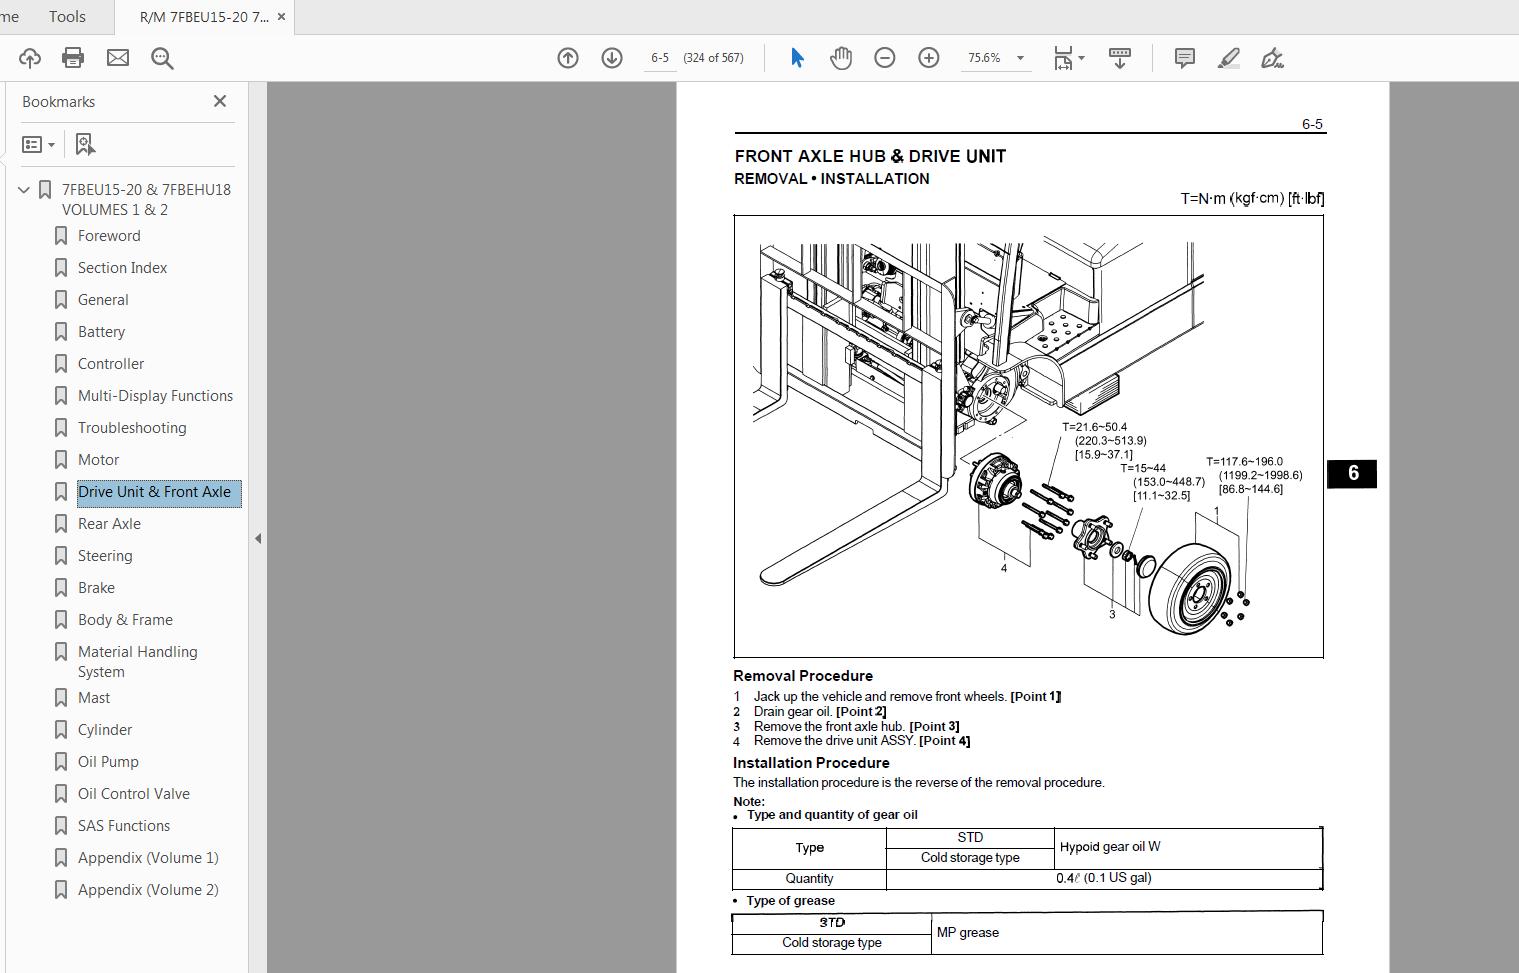The image size is (1519, 973).
Task: Activate the text Selection tool
Action: pos(796,58)
